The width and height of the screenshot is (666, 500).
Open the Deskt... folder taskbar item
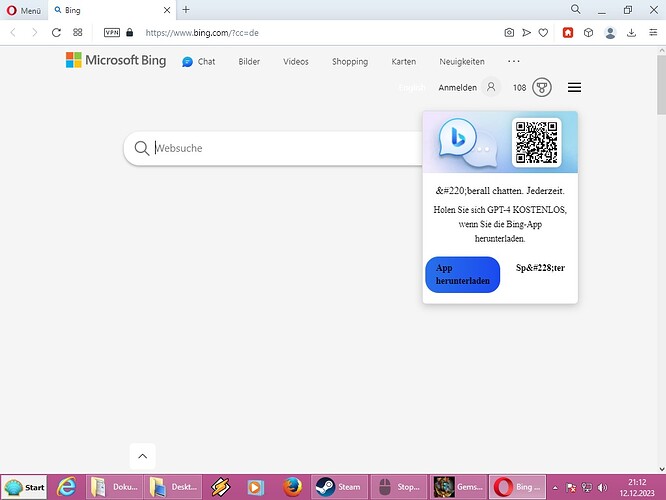(173, 487)
